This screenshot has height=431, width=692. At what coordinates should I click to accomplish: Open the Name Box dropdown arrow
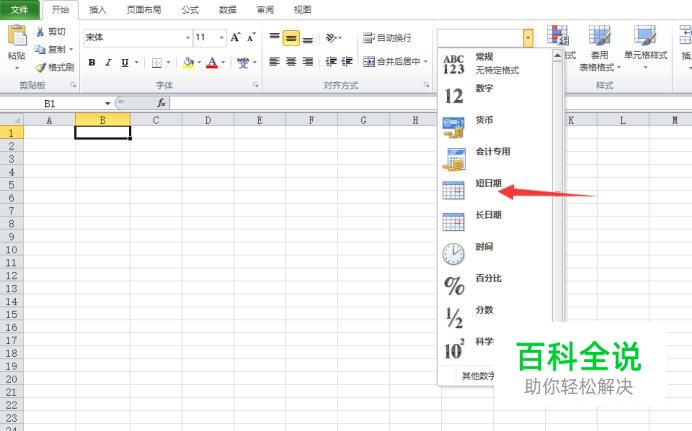[108, 103]
